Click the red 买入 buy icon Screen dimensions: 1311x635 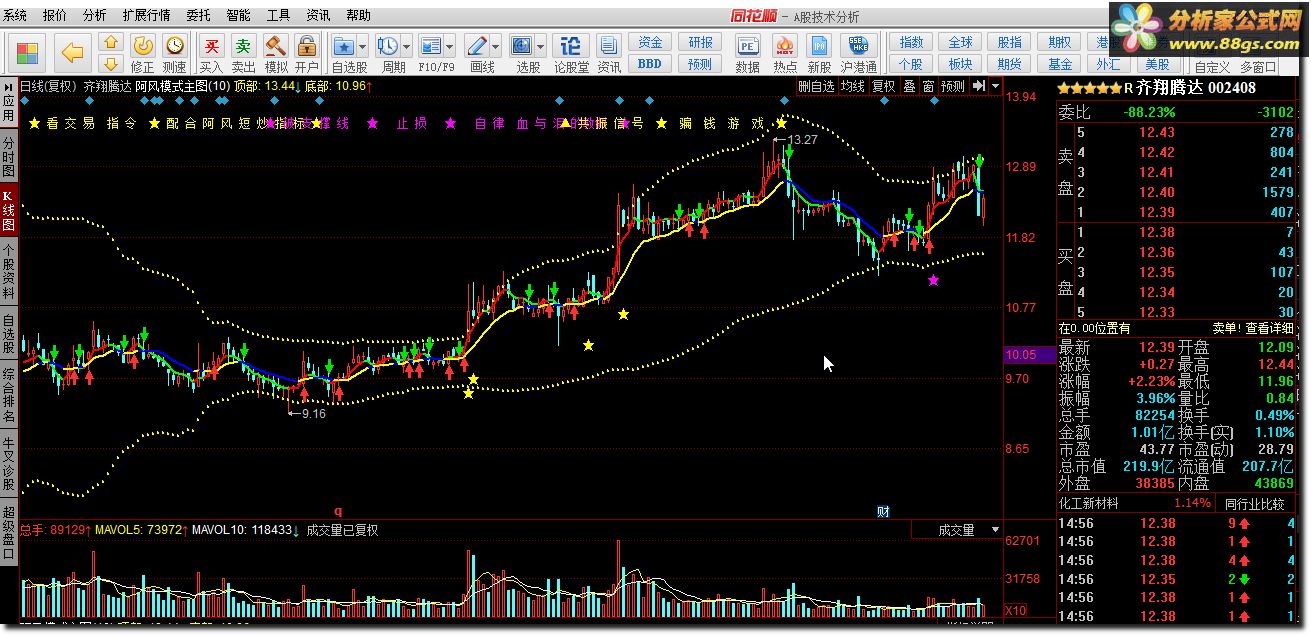[211, 53]
